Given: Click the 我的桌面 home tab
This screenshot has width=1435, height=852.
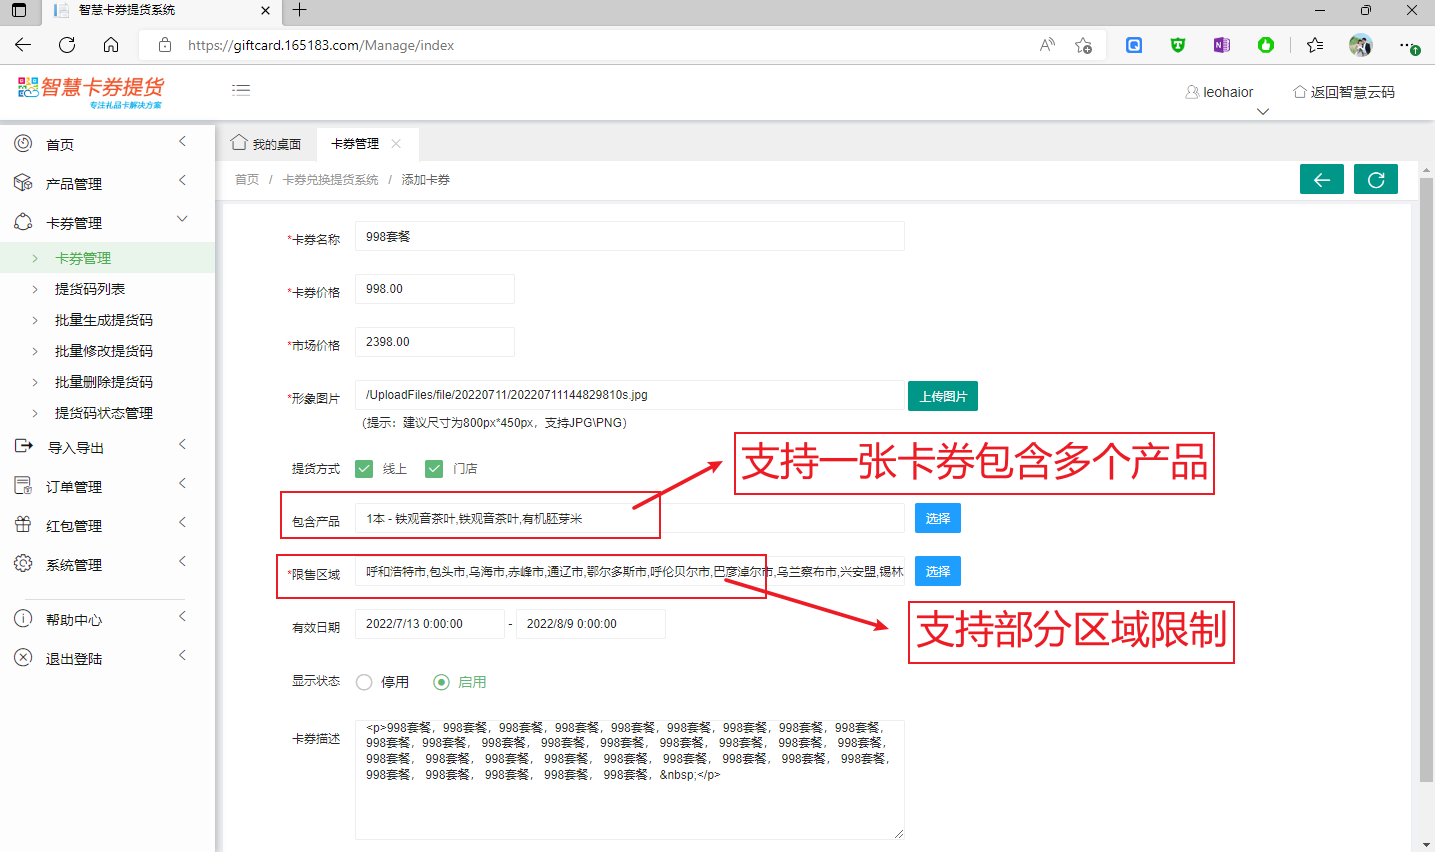Looking at the screenshot, I should pyautogui.click(x=266, y=144).
